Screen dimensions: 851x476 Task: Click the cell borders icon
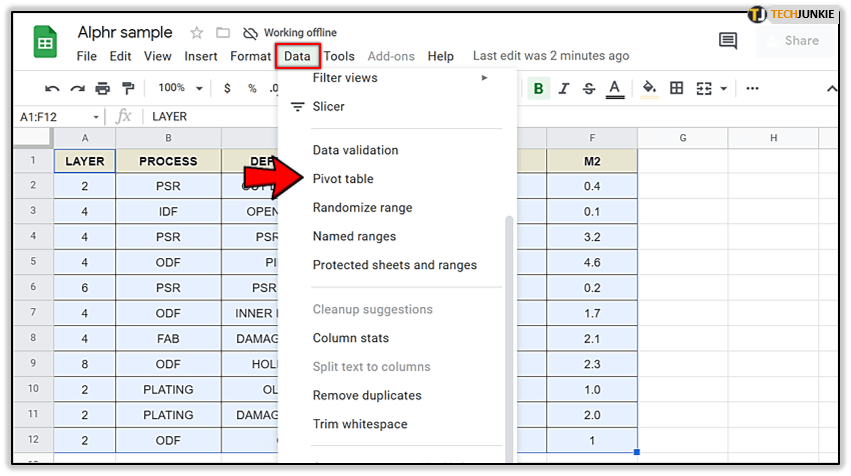tap(677, 88)
